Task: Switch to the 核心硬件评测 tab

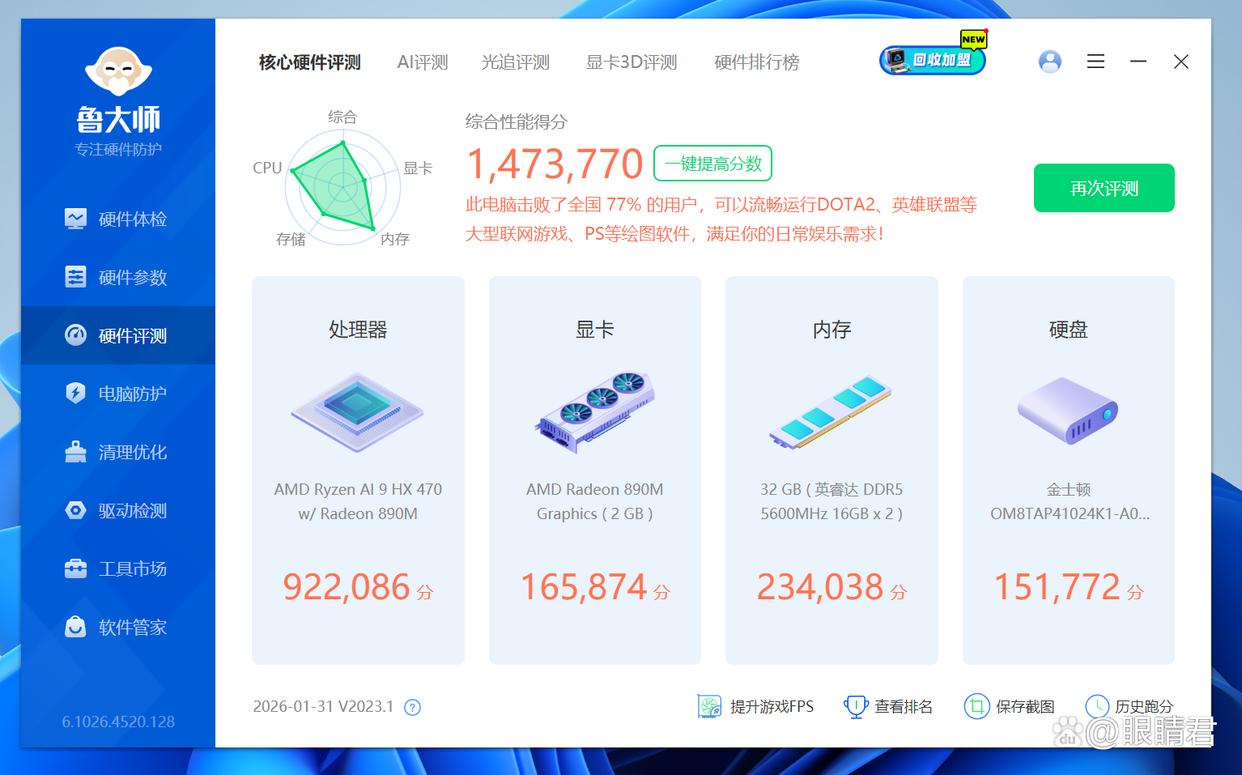Action: tap(309, 62)
